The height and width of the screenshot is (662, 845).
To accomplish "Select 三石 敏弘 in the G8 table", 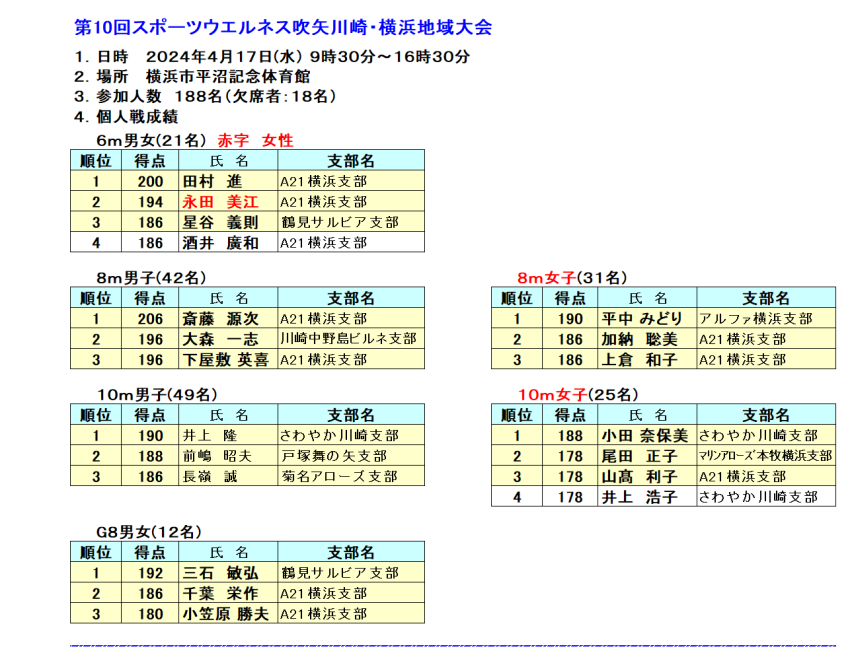I will point(222,572).
